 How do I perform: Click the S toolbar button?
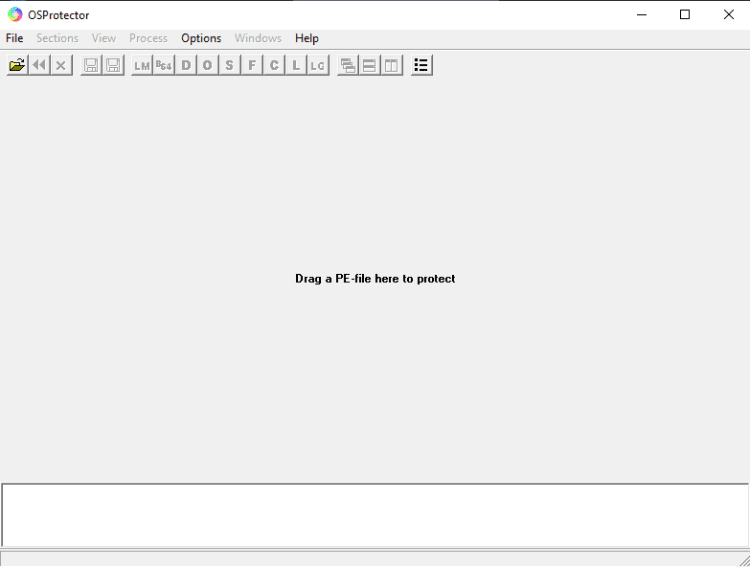pyautogui.click(x=230, y=65)
